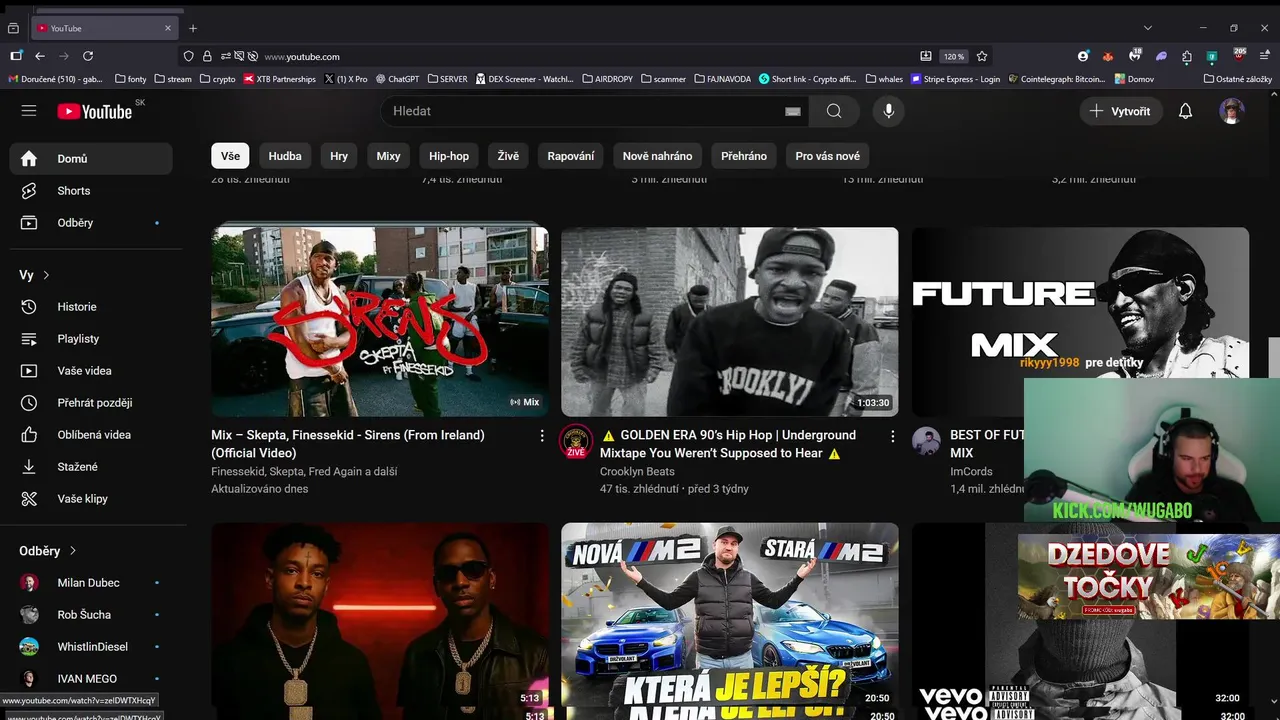Open the Ostatné záložky bookmarks folder

(x=1238, y=79)
